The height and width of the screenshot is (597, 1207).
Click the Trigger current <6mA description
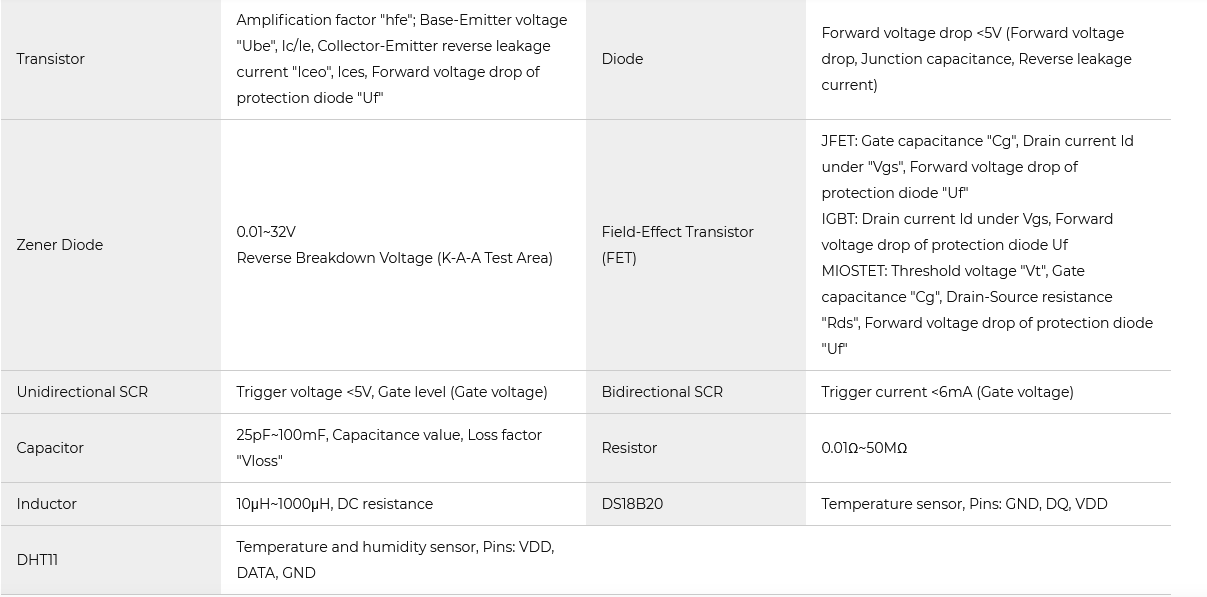tap(947, 392)
